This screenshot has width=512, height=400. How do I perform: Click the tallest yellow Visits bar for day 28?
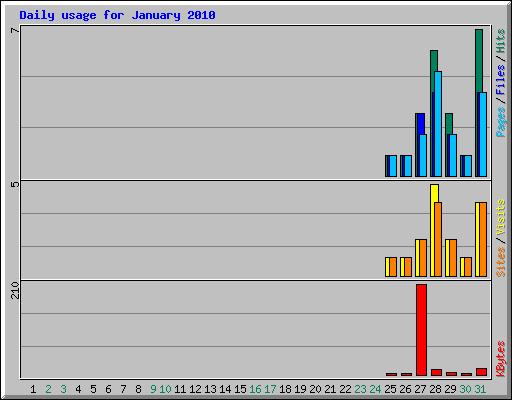click(x=434, y=193)
